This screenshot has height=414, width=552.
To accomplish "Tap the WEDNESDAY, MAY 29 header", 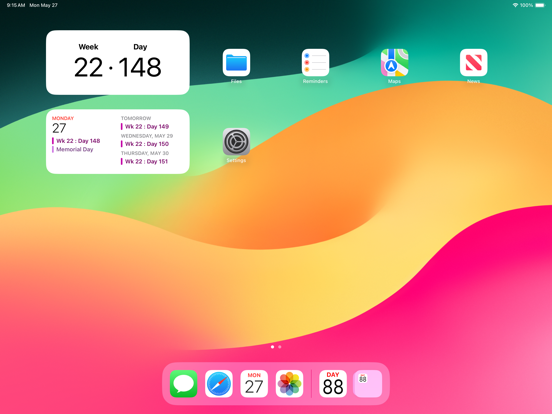I will pyautogui.click(x=147, y=136).
